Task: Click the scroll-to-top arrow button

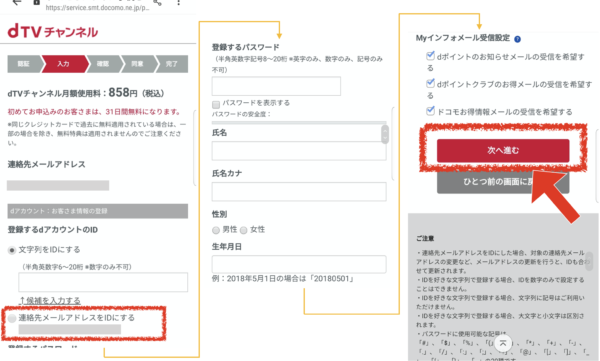Action: 503,343
